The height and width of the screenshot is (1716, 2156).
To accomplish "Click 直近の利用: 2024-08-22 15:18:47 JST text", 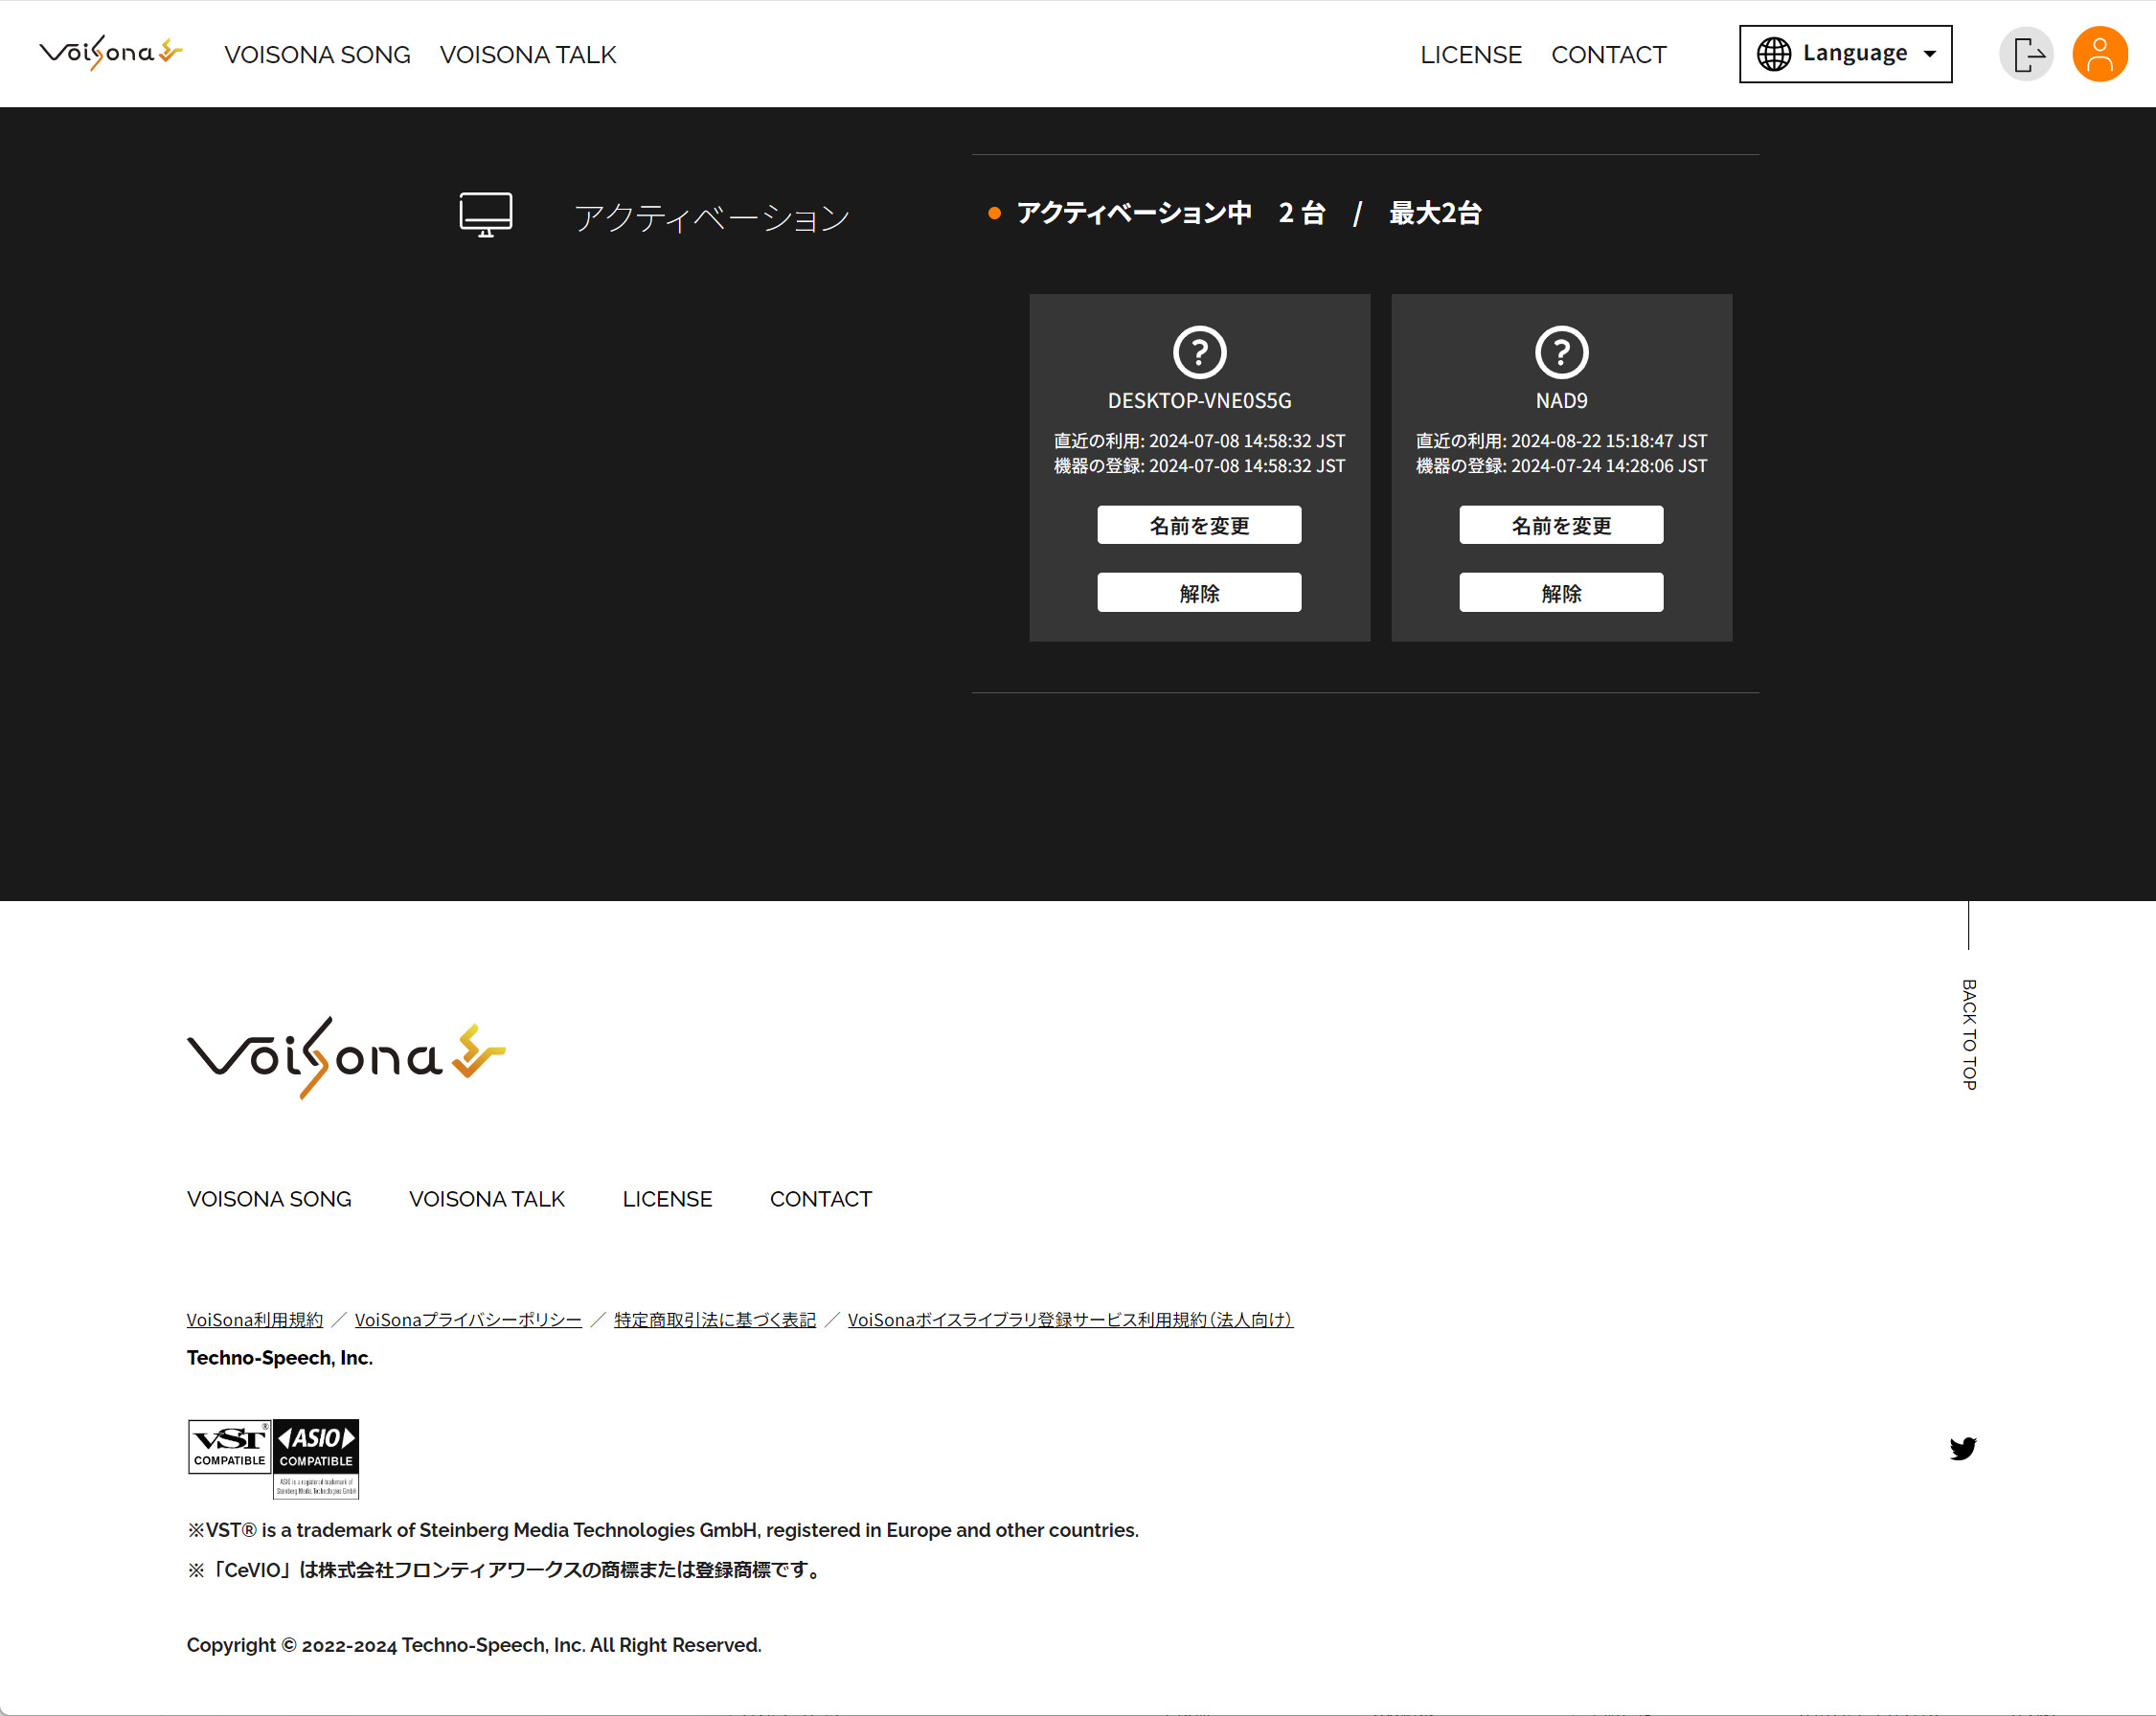I will (x=1561, y=441).
